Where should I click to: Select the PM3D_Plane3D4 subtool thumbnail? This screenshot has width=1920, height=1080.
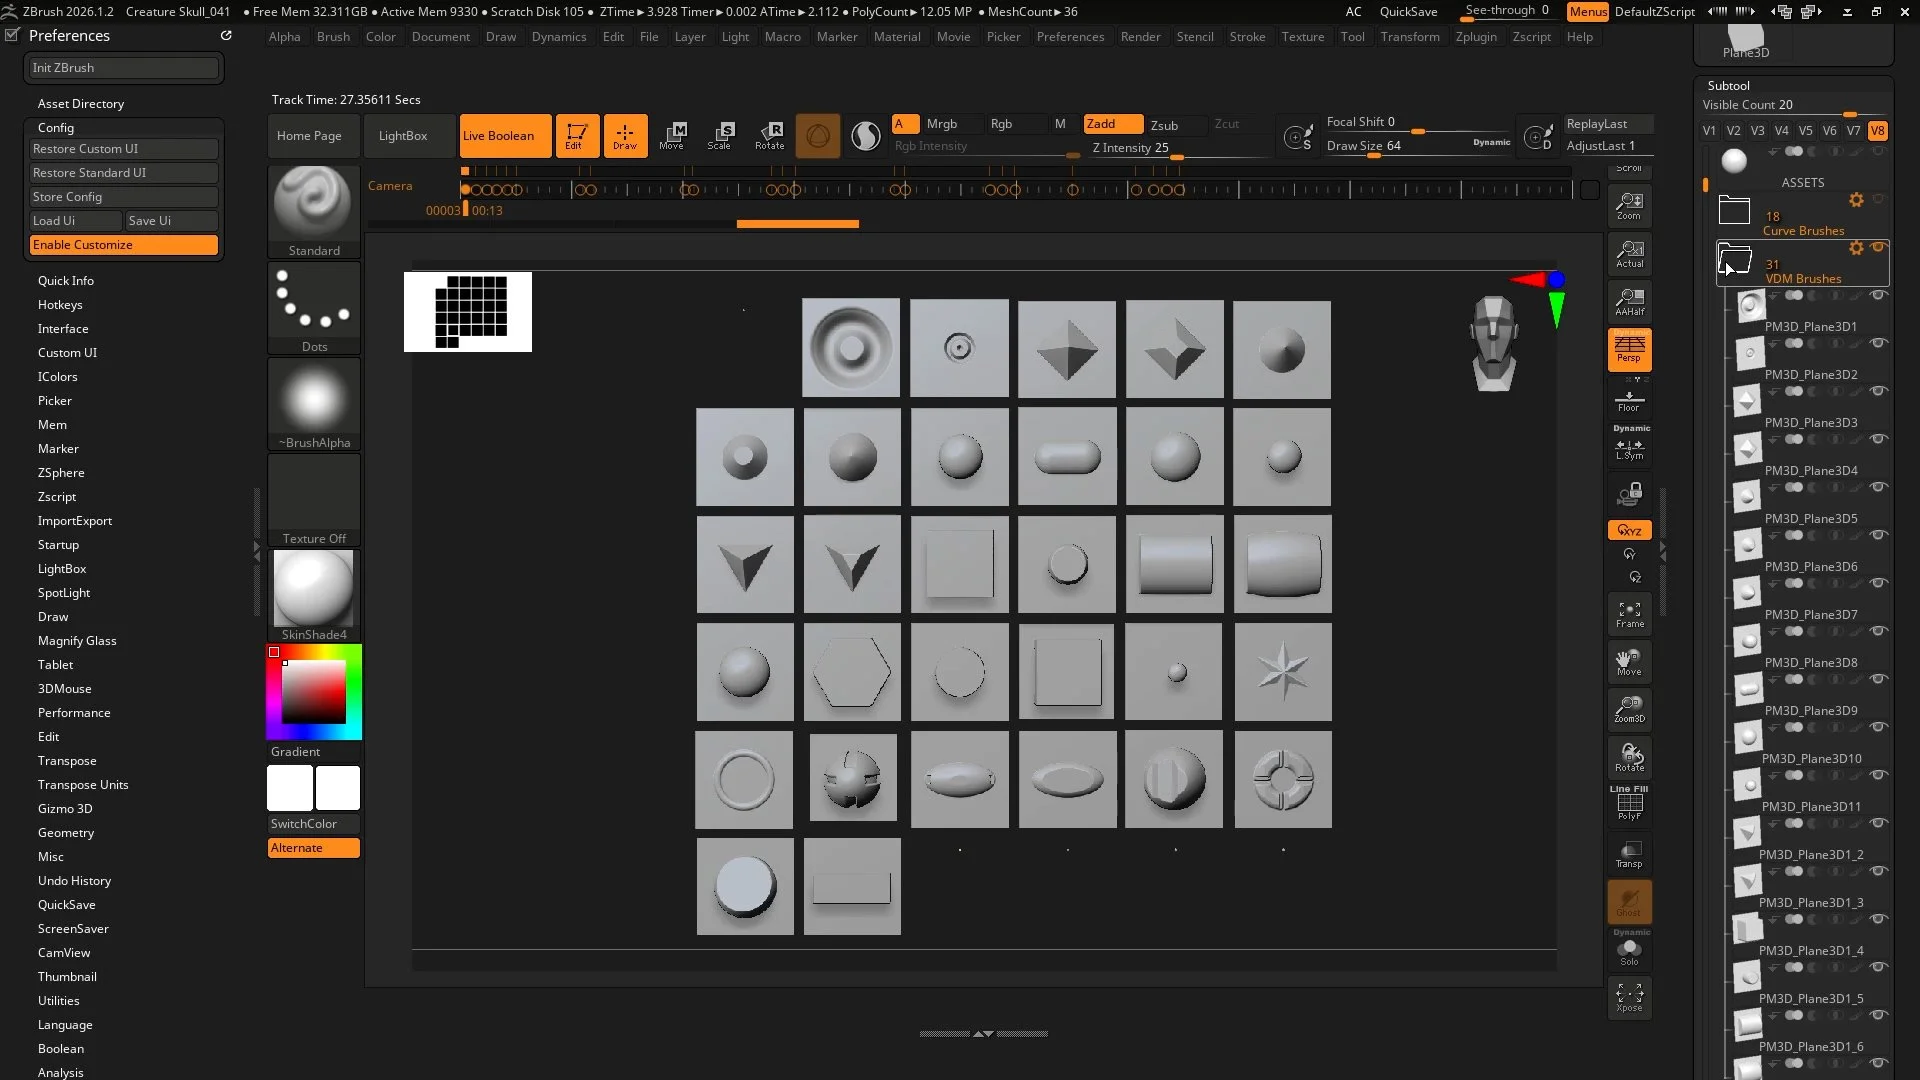click(x=1747, y=447)
